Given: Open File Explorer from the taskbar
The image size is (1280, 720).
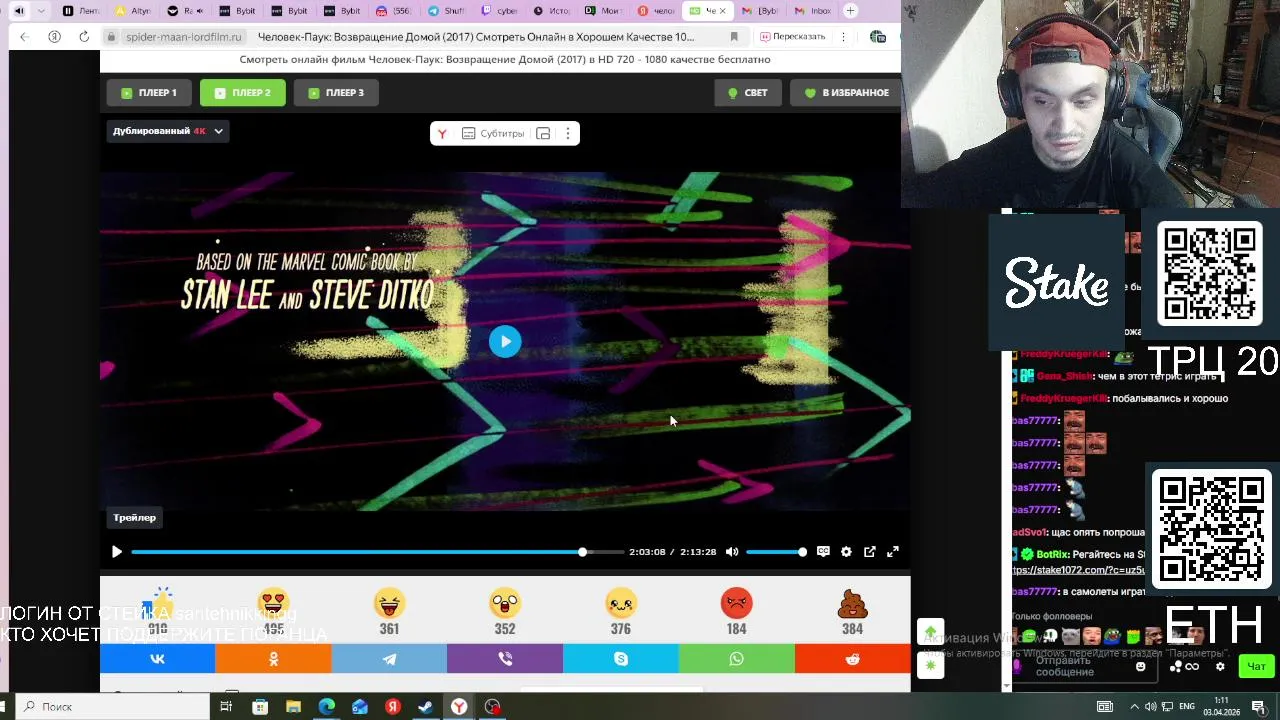Looking at the screenshot, I should click(x=293, y=707).
